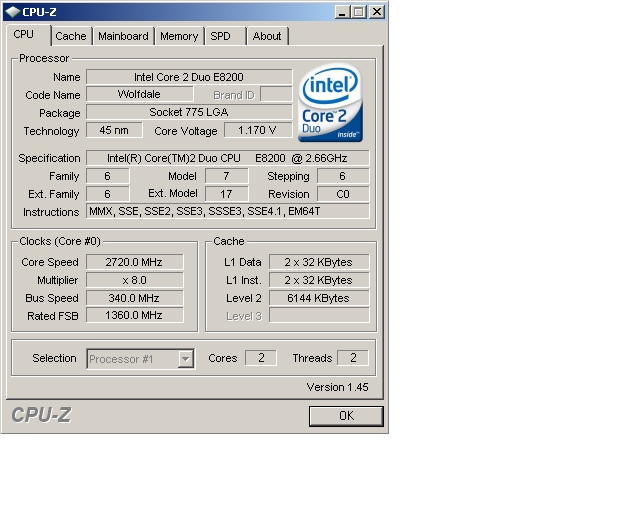Click the L1 Inst. 2 x 32 KBytes value
Screen dimensions: 640x512
tap(319, 280)
